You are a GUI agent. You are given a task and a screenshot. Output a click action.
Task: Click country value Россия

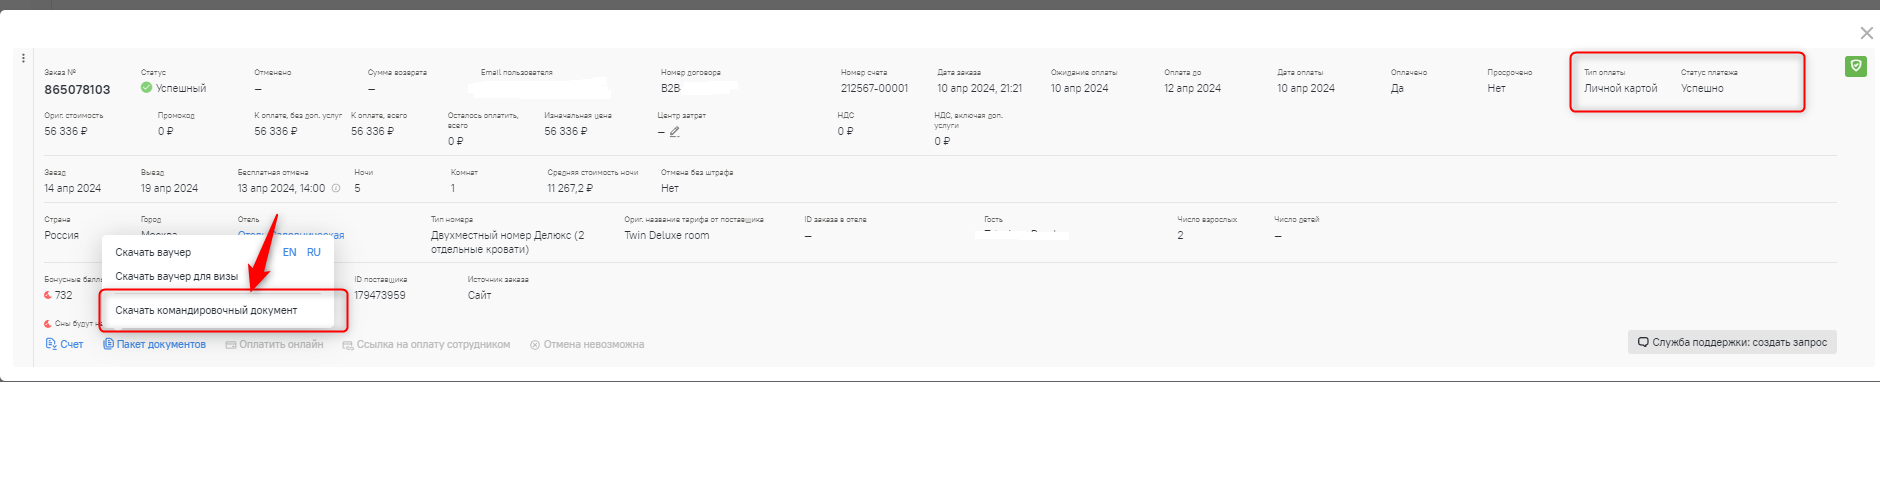point(61,235)
